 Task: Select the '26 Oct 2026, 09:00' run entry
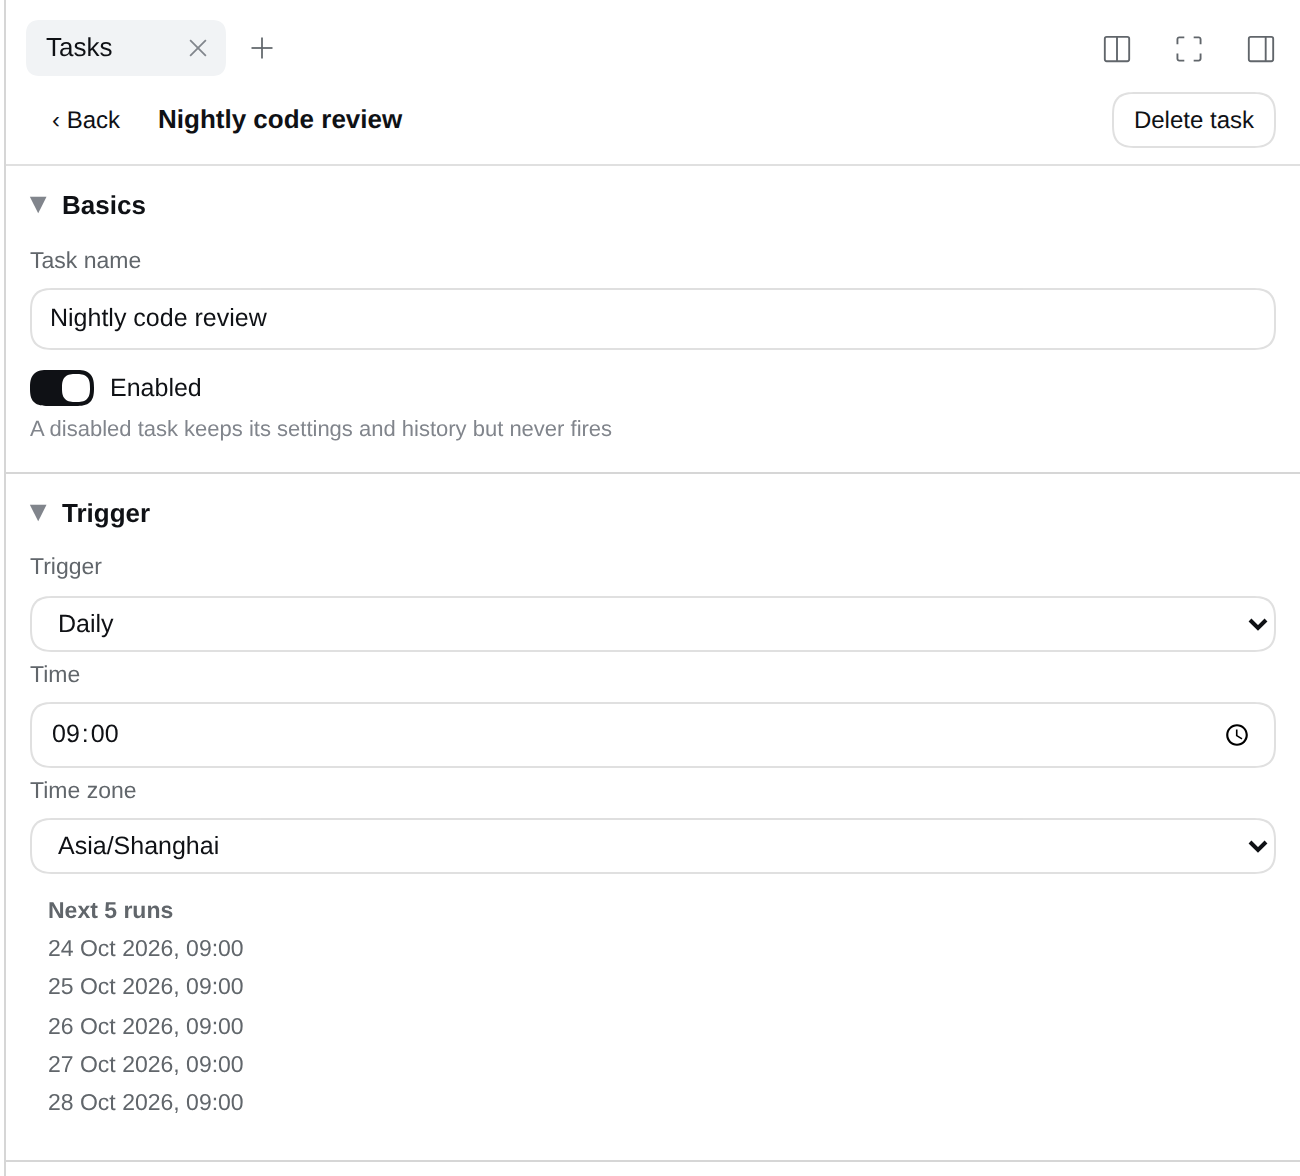[146, 1026]
